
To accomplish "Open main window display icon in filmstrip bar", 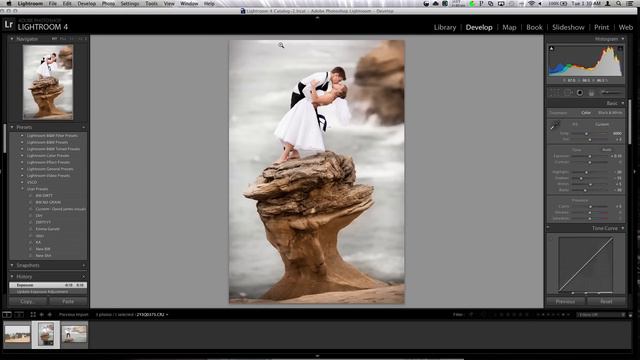I will (7, 315).
